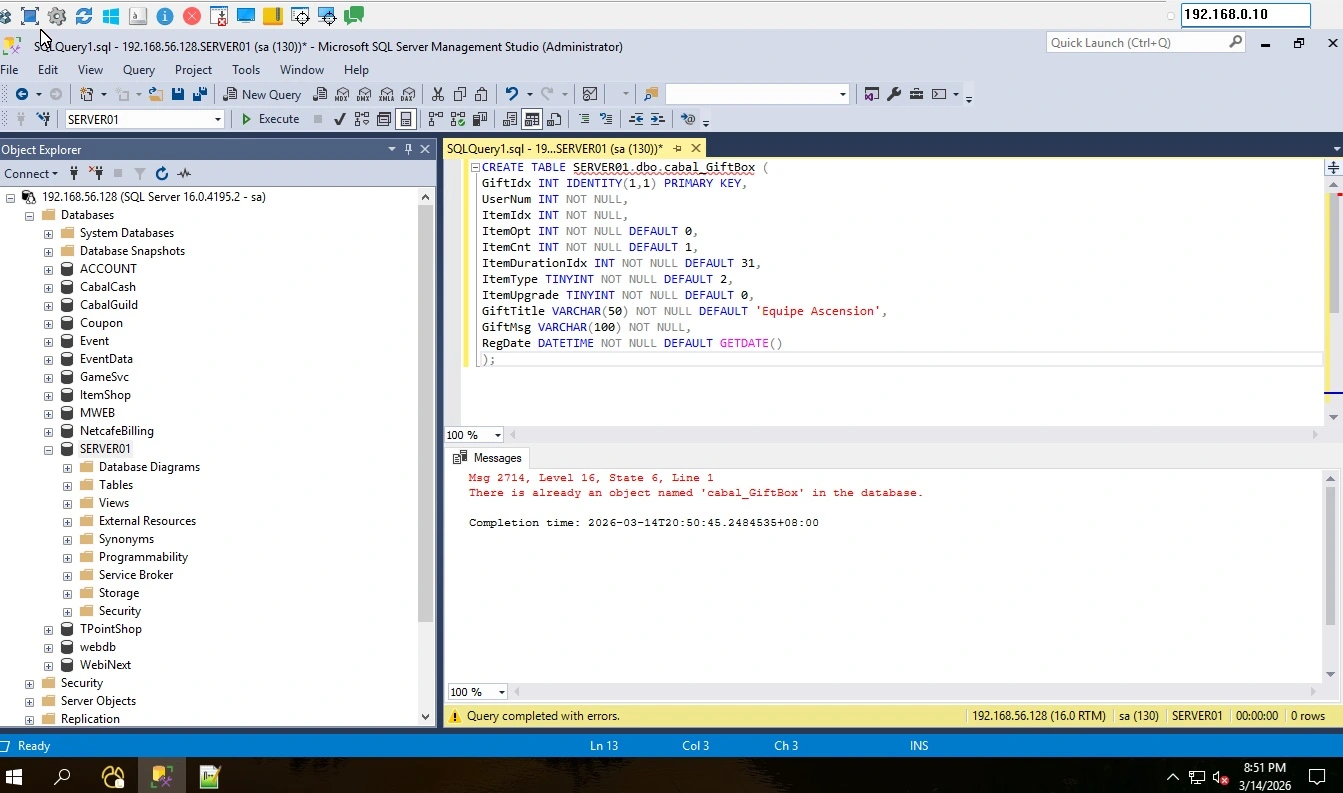Click the Undo arrow icon

[x=511, y=94]
